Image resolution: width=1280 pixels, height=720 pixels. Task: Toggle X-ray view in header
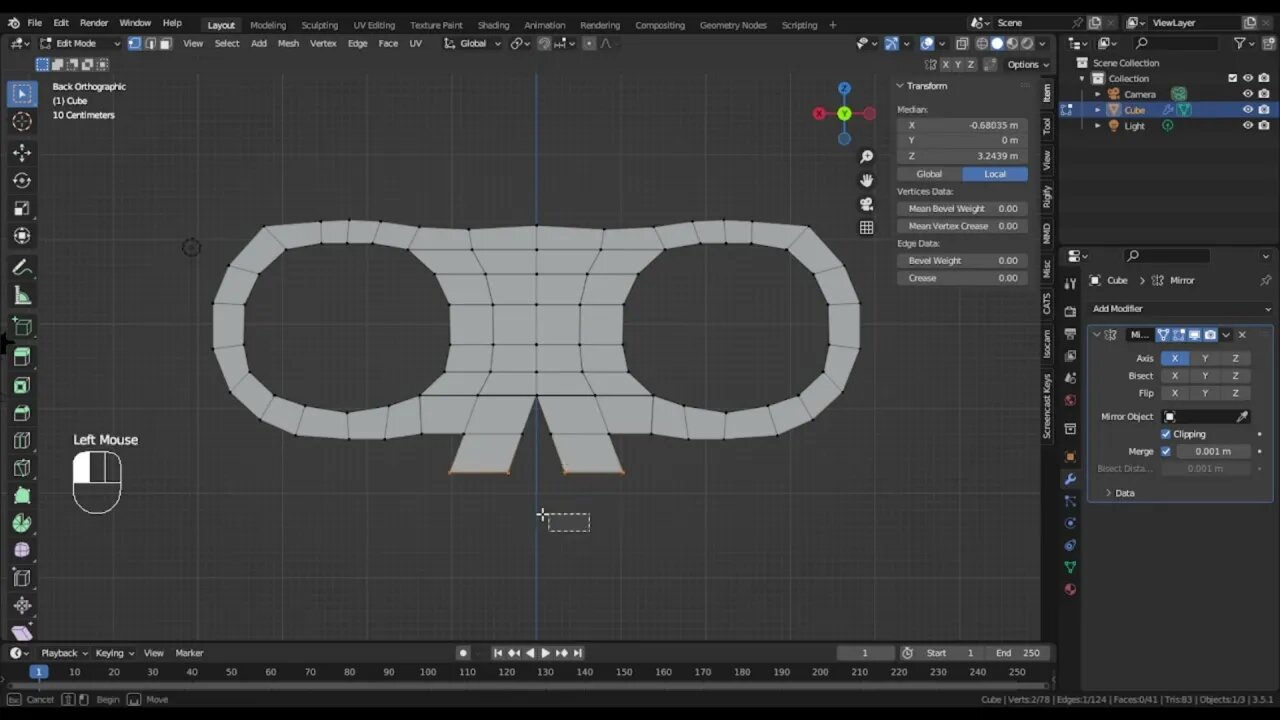pyautogui.click(x=961, y=43)
